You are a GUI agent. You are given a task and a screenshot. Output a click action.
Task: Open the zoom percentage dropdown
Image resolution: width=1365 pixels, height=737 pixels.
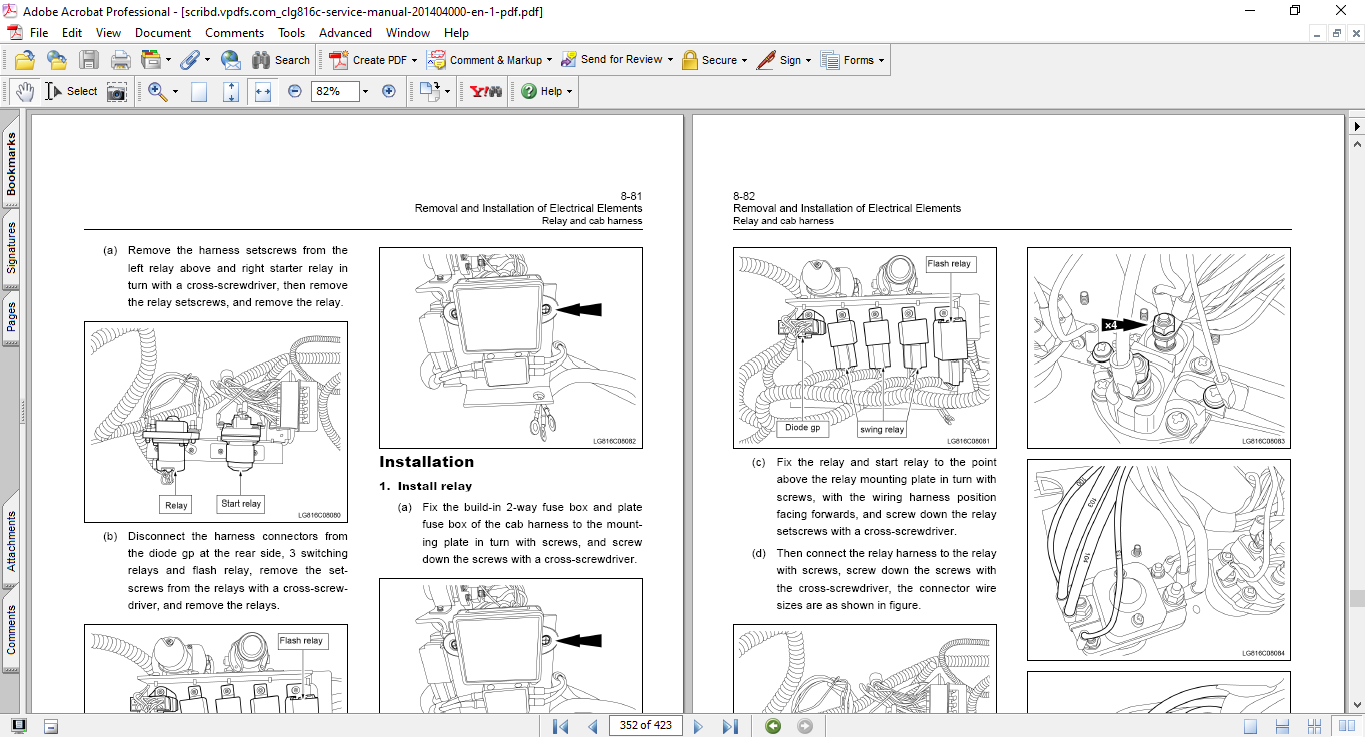365,91
